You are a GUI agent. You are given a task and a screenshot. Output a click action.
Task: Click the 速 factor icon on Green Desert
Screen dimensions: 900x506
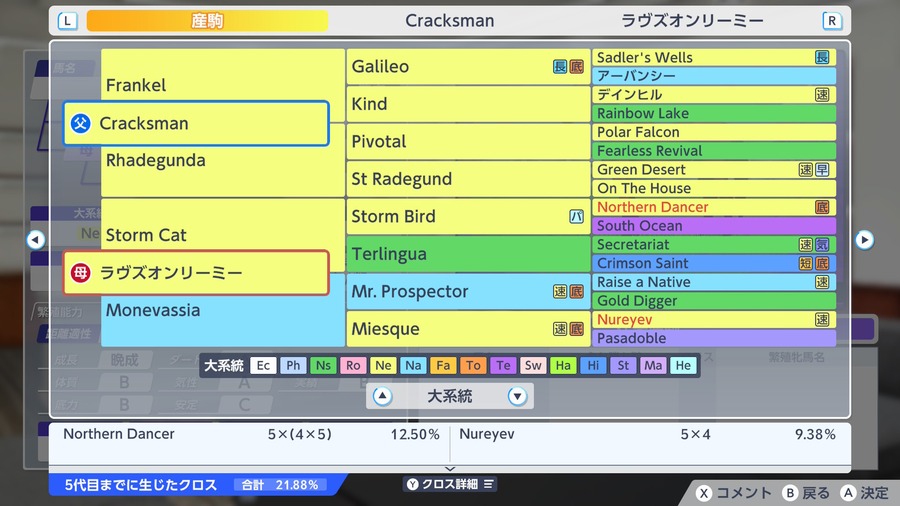pyautogui.click(x=806, y=169)
